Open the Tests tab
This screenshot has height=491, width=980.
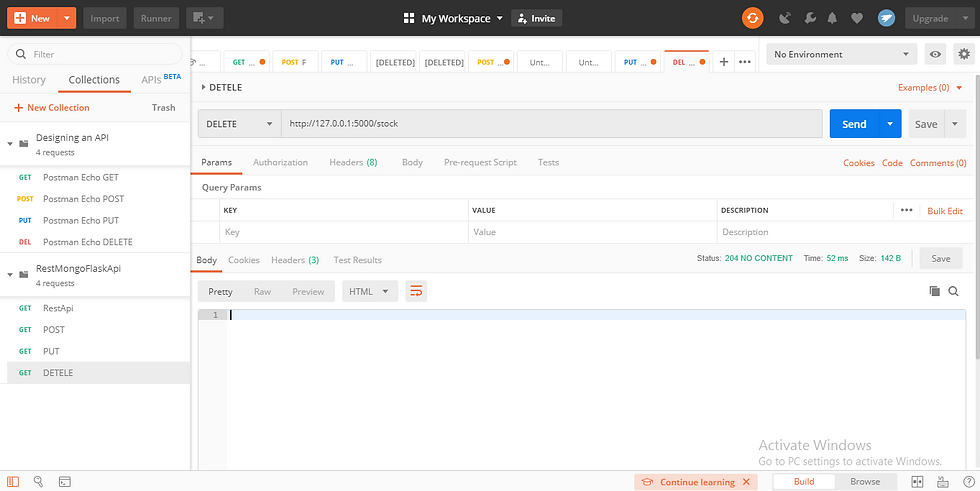[x=548, y=162]
